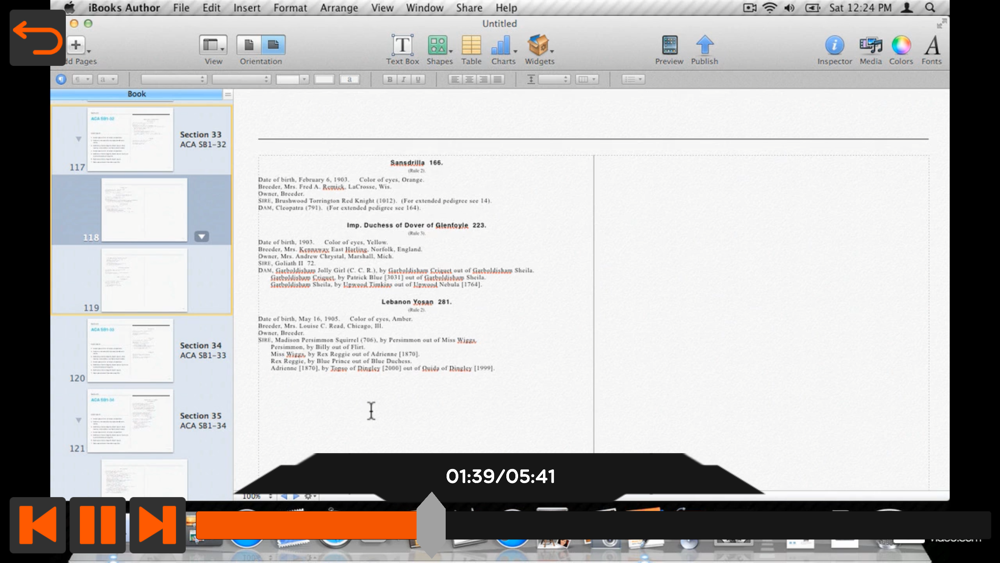The height and width of the screenshot is (563, 1000).
Task: Open the Format menu
Action: click(x=290, y=8)
